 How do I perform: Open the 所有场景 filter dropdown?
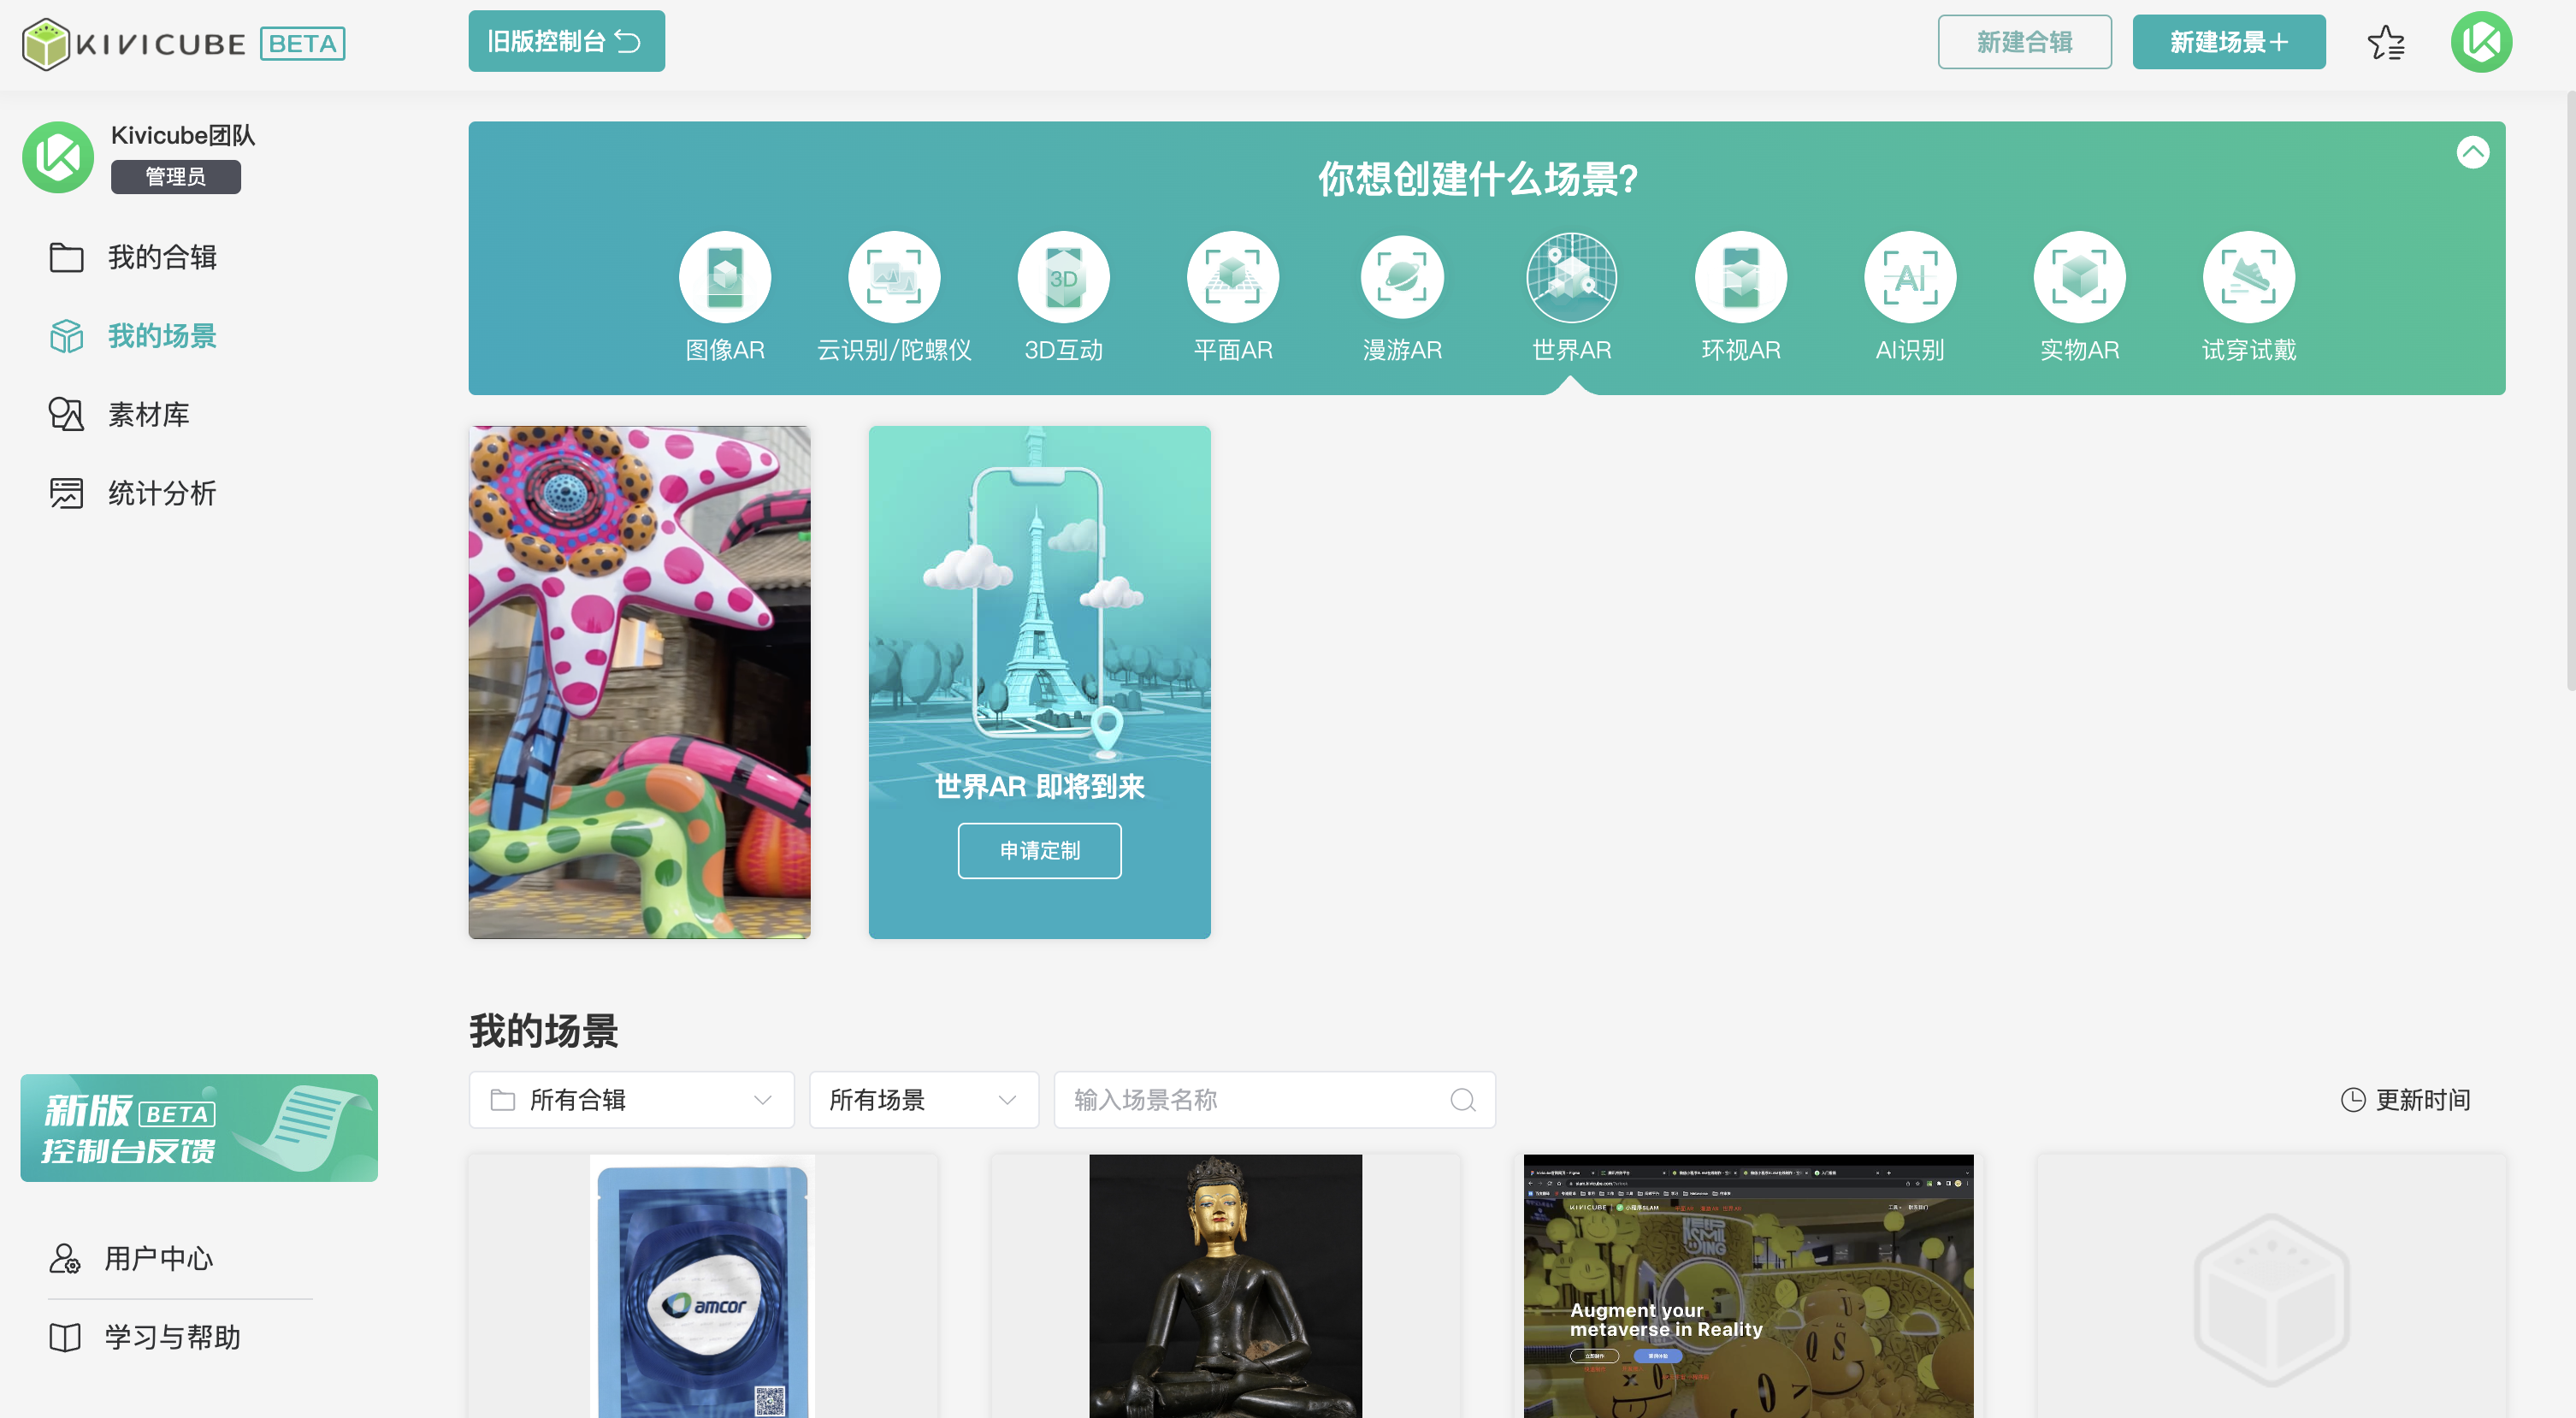tap(922, 1100)
